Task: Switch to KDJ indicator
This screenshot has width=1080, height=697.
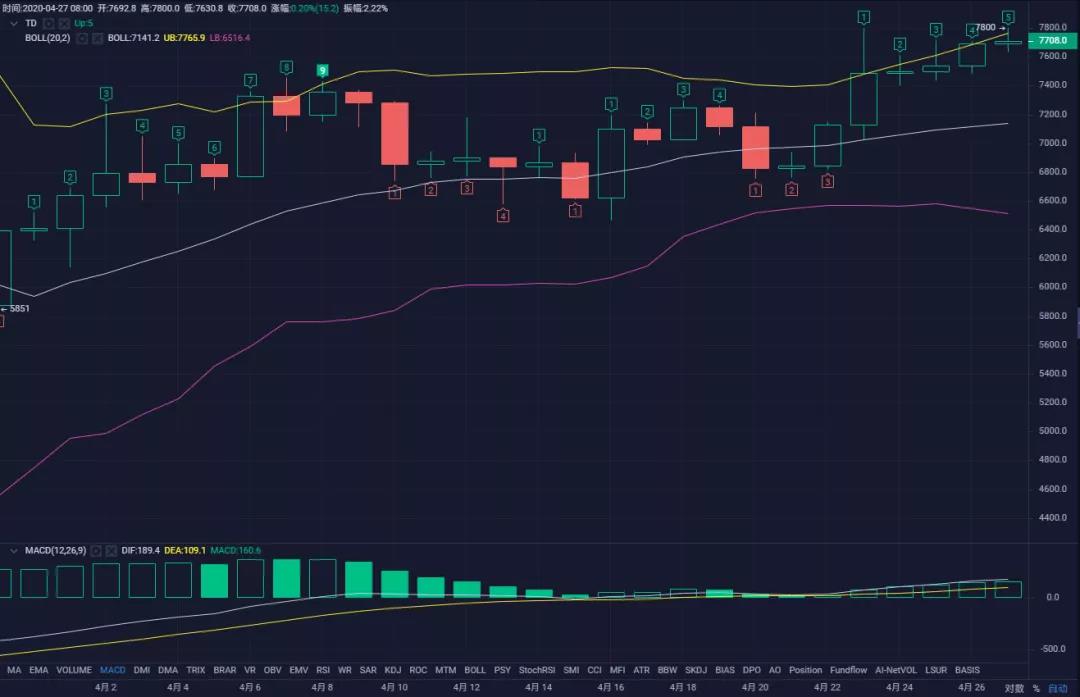Action: point(393,669)
